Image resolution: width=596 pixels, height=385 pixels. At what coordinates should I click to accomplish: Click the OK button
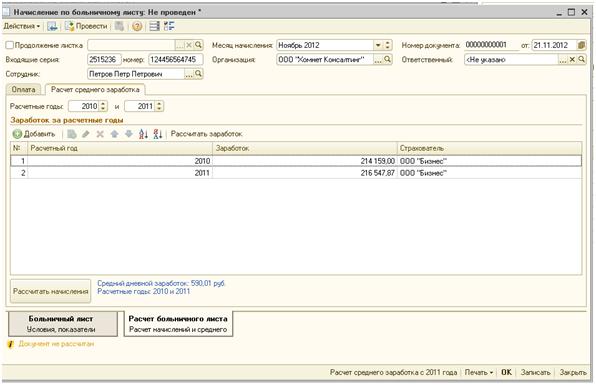pyautogui.click(x=506, y=373)
